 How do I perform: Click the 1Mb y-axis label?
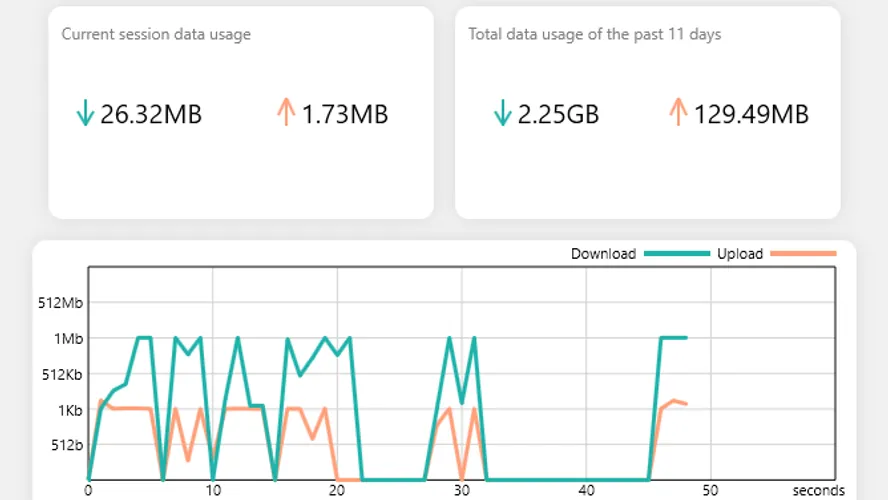point(68,338)
